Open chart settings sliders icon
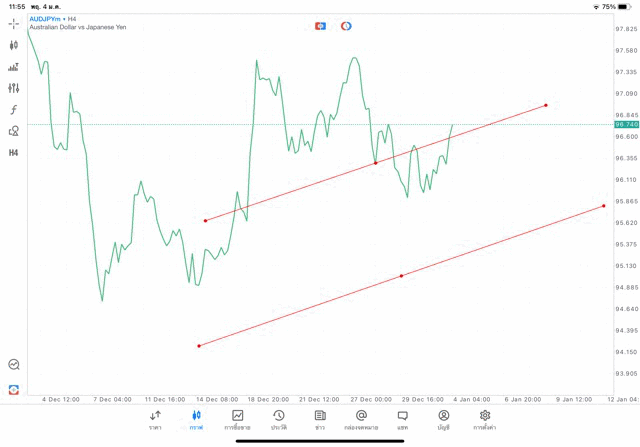Viewport: 640px width, 447px height. pyautogui.click(x=14, y=88)
